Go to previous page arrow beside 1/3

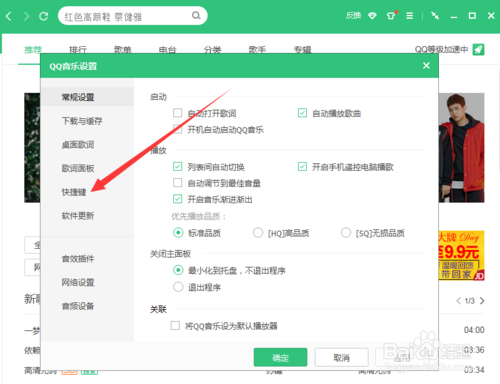pyautogui.click(x=459, y=301)
